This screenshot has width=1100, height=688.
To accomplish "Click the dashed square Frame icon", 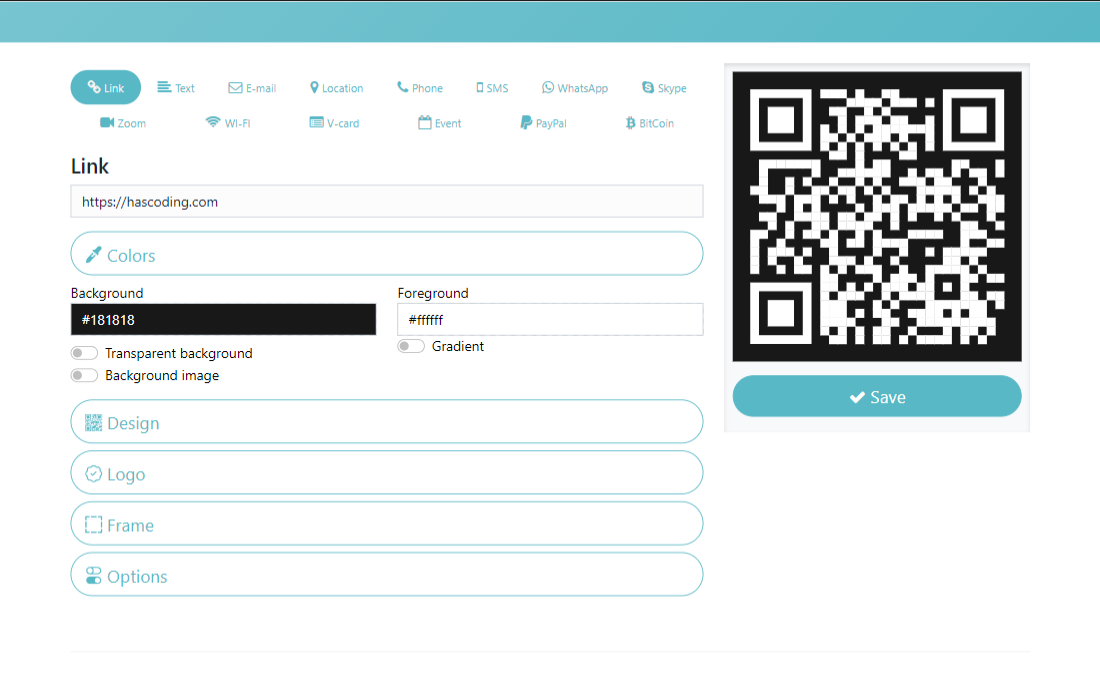I will [x=93, y=525].
